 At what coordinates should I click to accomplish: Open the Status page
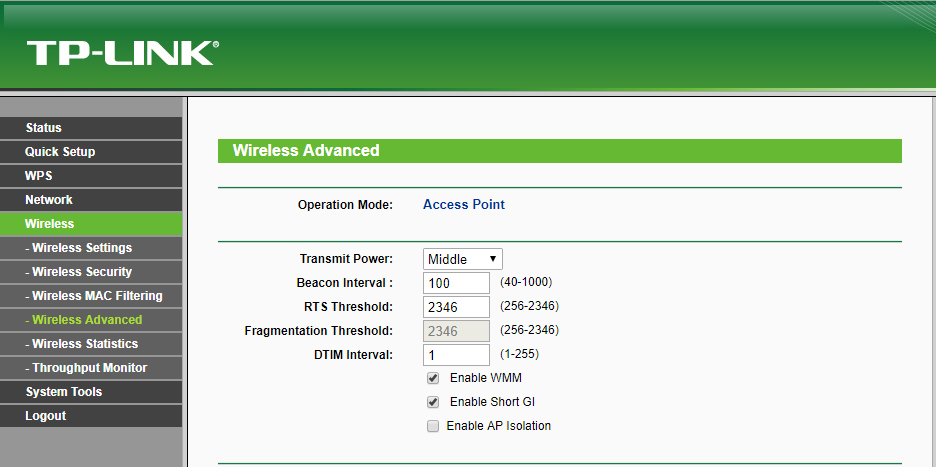tap(91, 128)
